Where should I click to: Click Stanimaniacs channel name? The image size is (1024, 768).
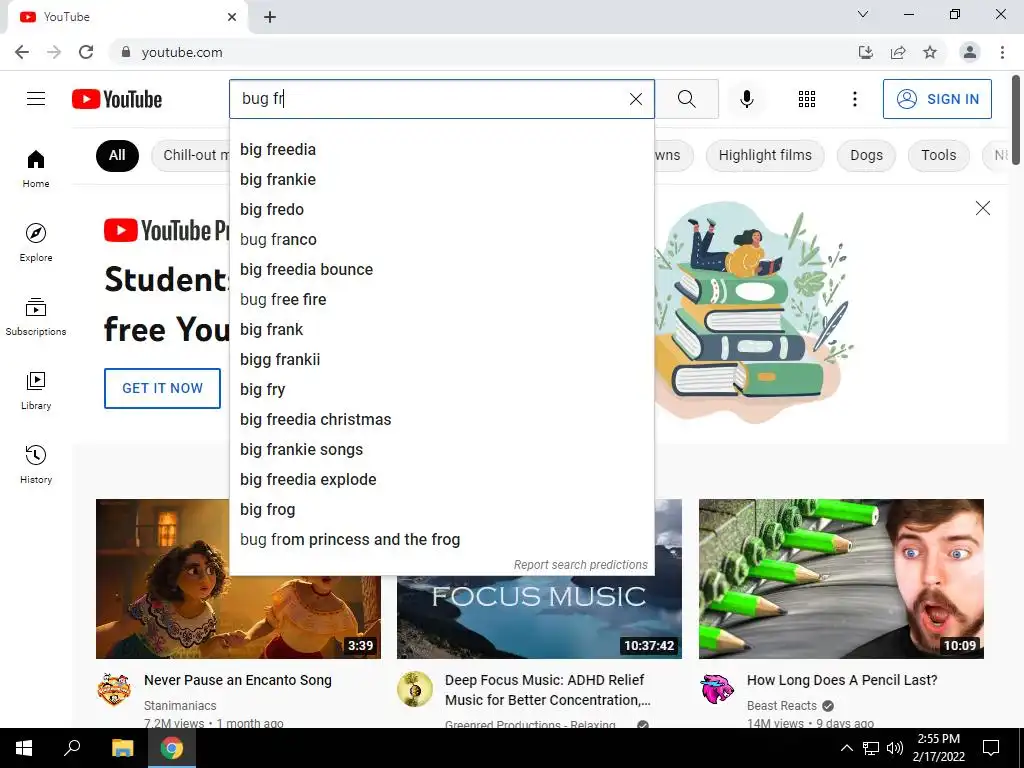[x=180, y=706]
